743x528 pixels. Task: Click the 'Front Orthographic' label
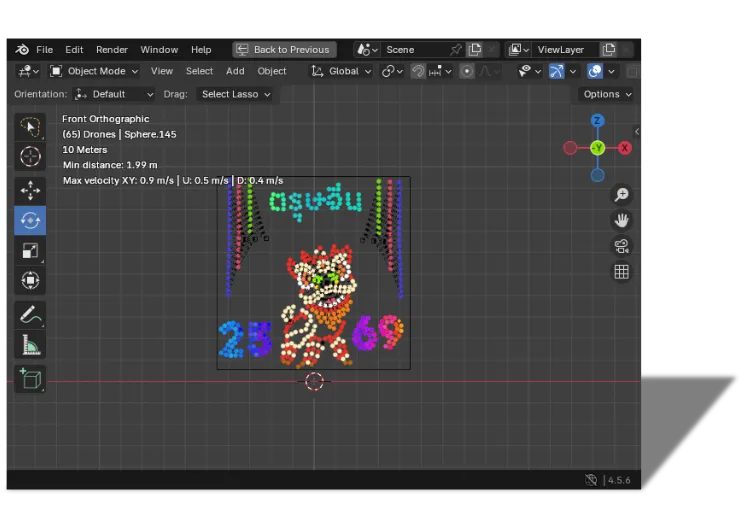point(106,119)
